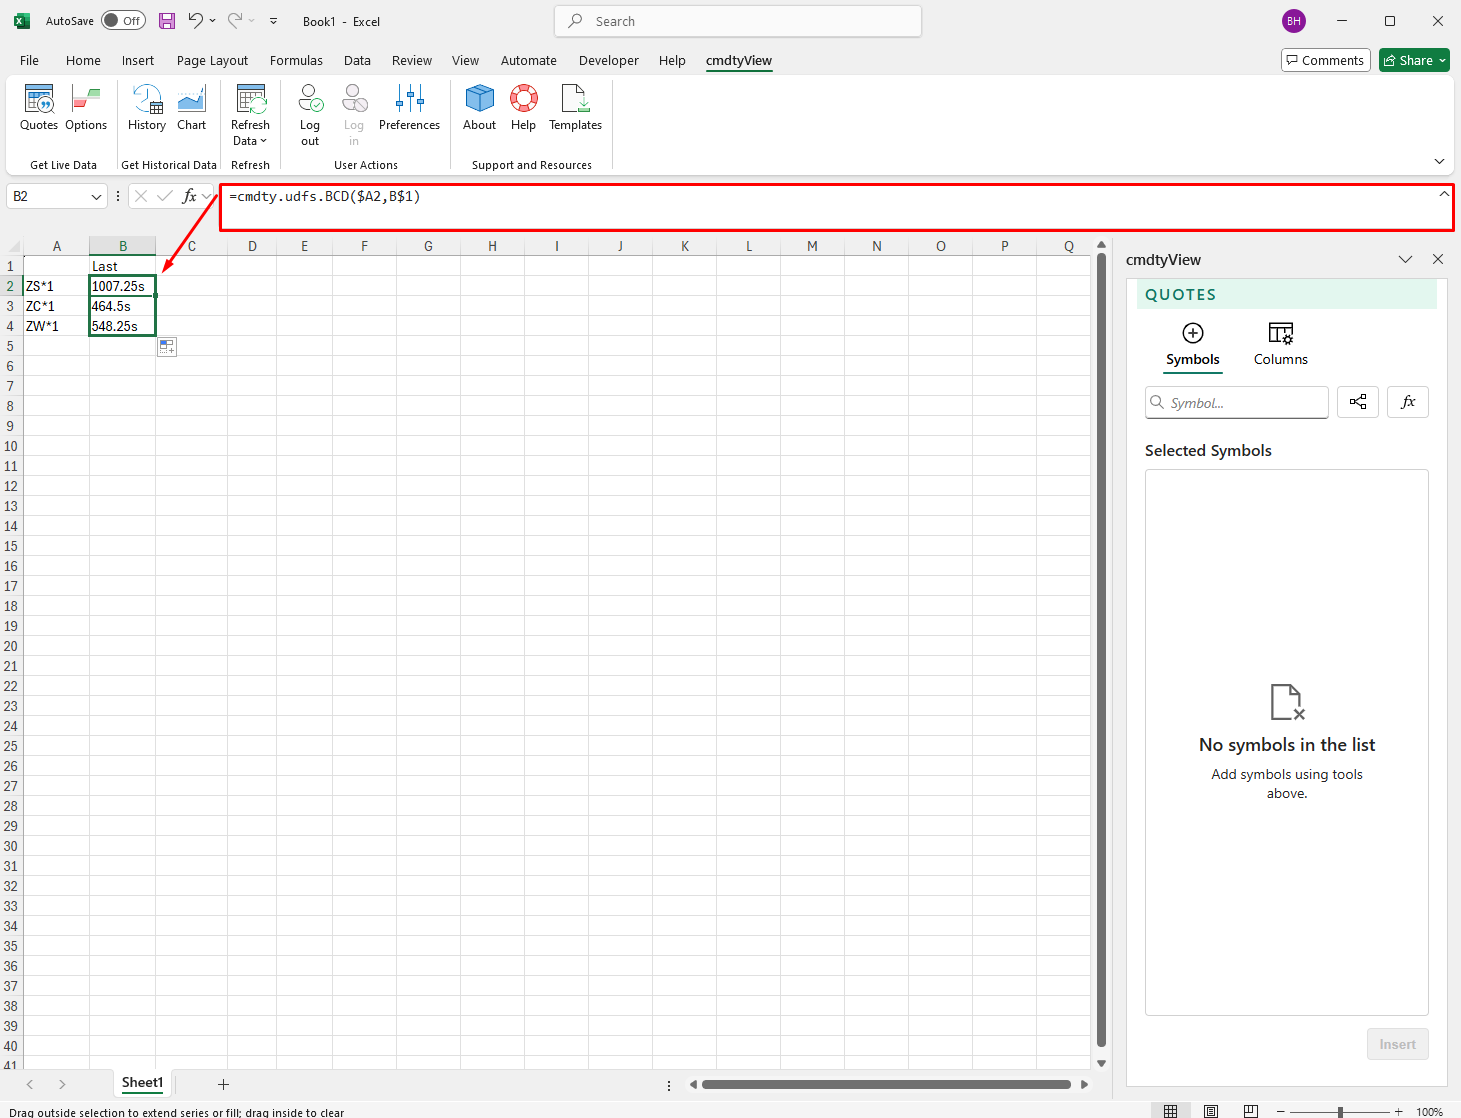The width and height of the screenshot is (1461, 1118).
Task: Collapse the ribbon with chevron arrow
Action: 1439,161
